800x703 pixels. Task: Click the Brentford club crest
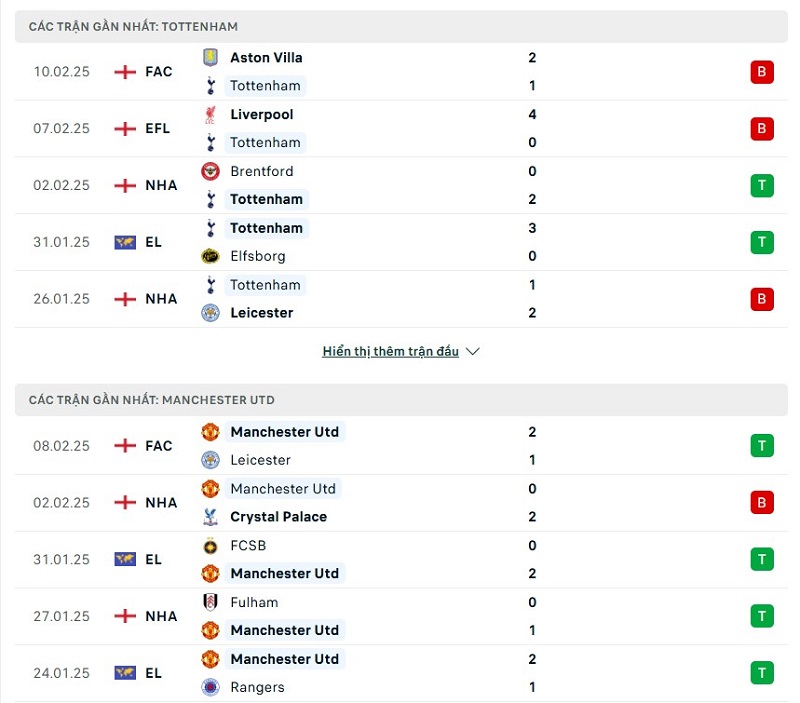pyautogui.click(x=210, y=171)
